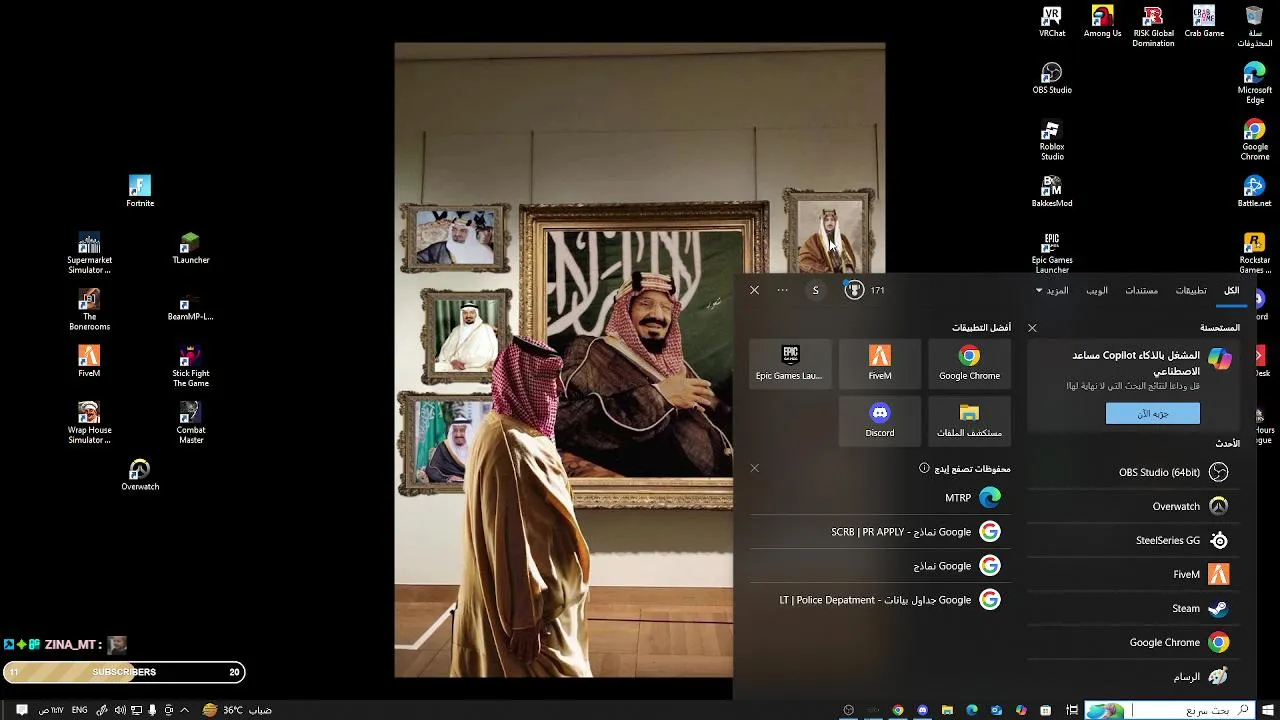Open Roblox Studio desktop shortcut
Image resolution: width=1280 pixels, height=720 pixels.
pos(1051,141)
